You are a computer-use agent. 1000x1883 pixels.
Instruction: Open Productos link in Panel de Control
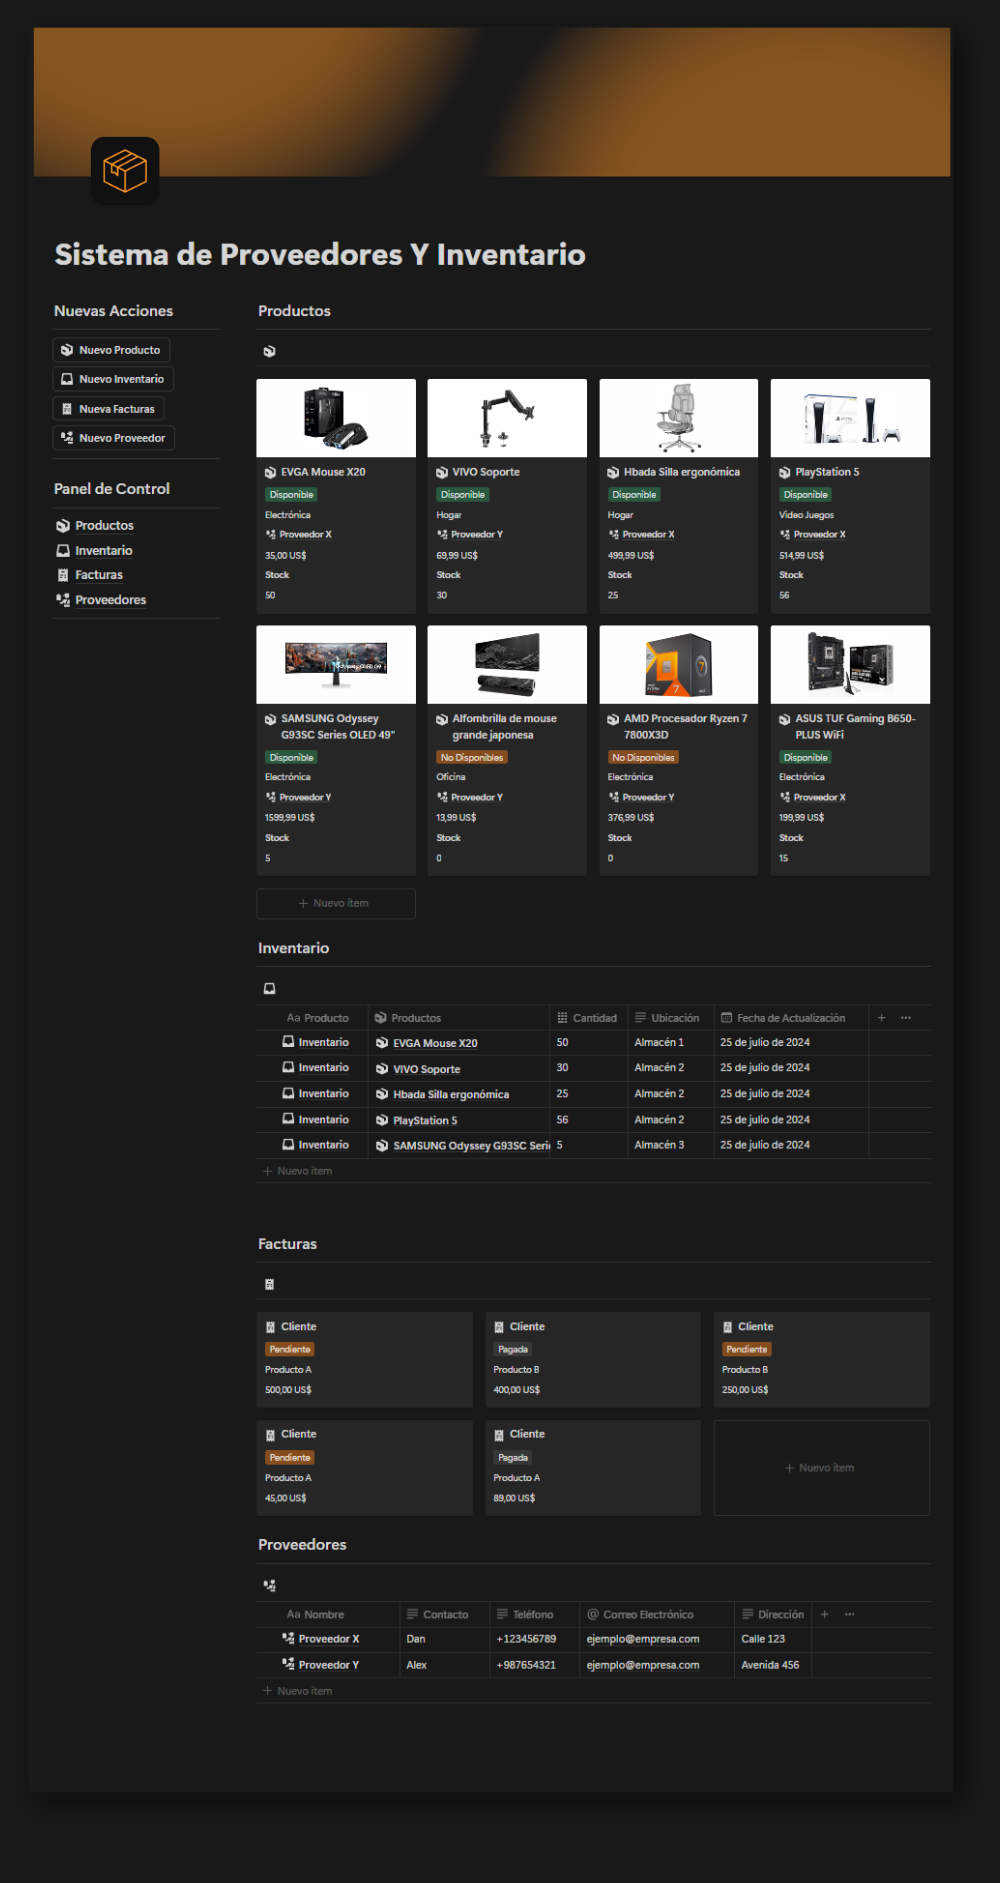click(104, 526)
